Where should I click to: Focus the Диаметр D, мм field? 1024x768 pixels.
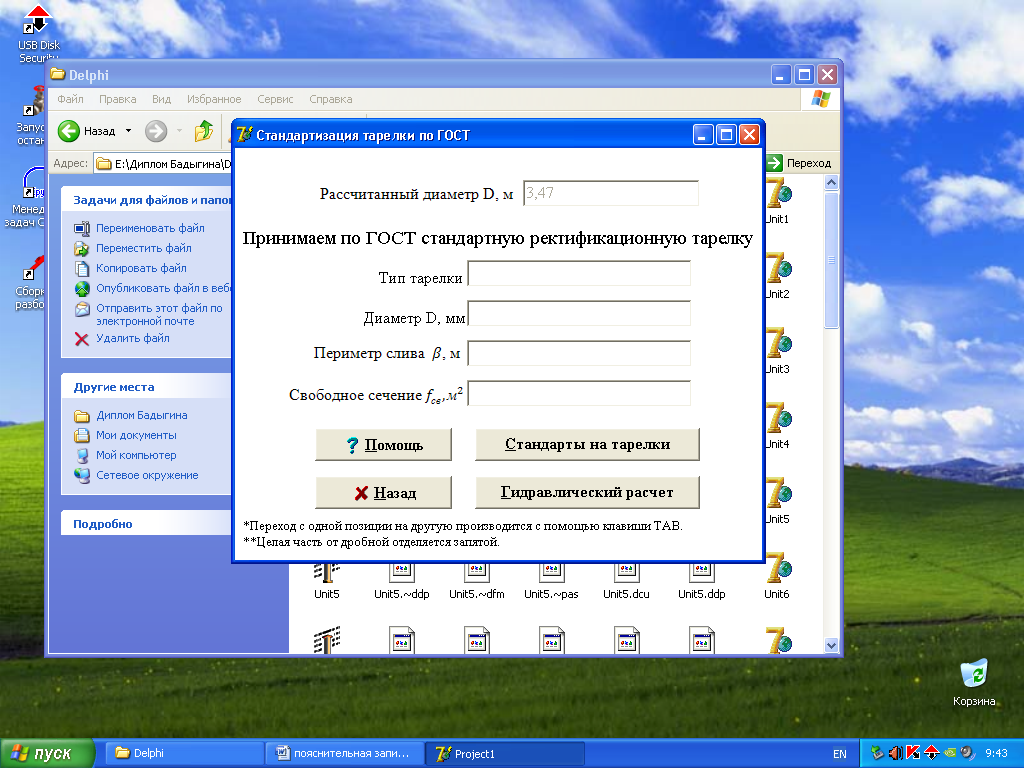pos(579,313)
